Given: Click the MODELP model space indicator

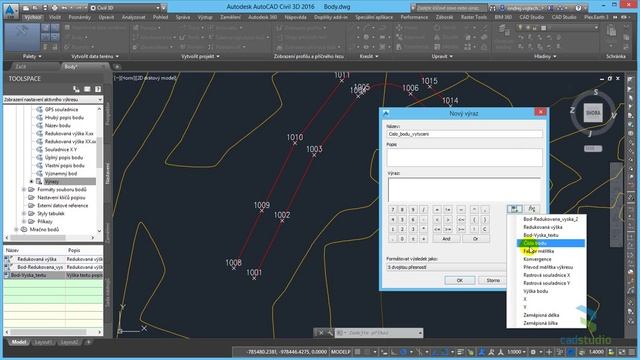Looking at the screenshot, I should coord(341,352).
